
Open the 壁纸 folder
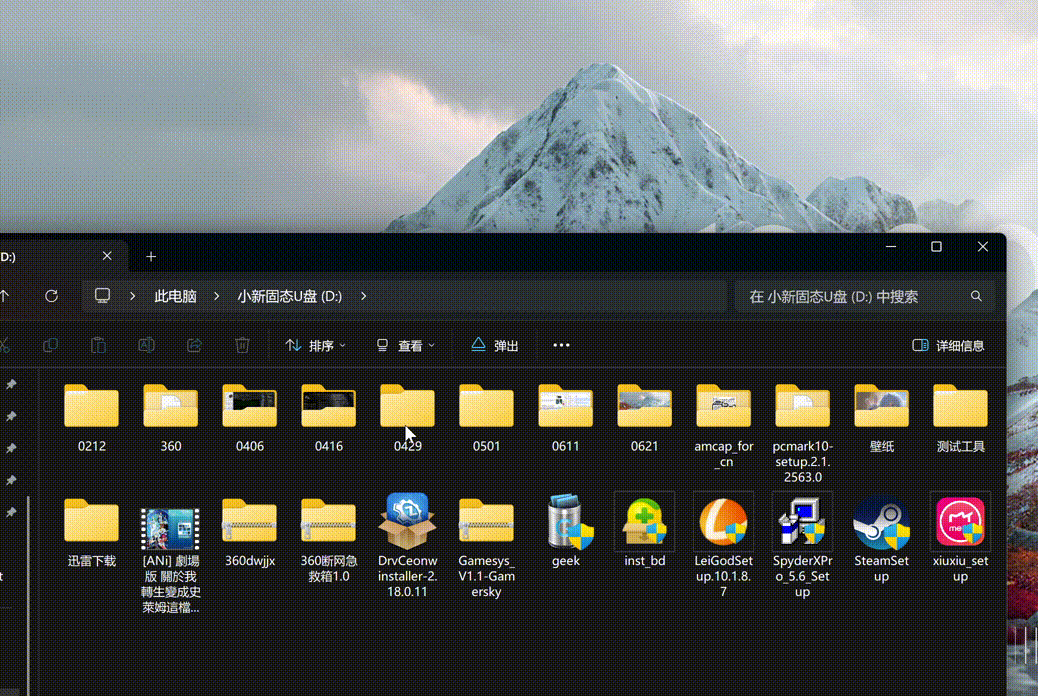(x=881, y=417)
